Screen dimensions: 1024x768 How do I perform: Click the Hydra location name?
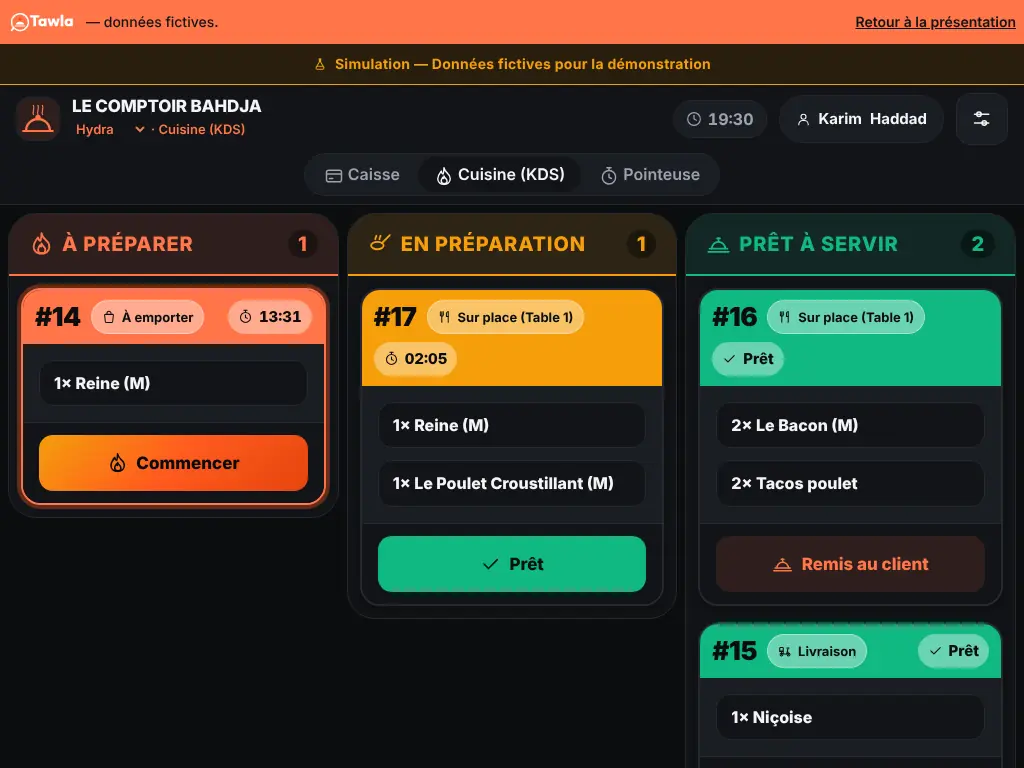pos(95,129)
